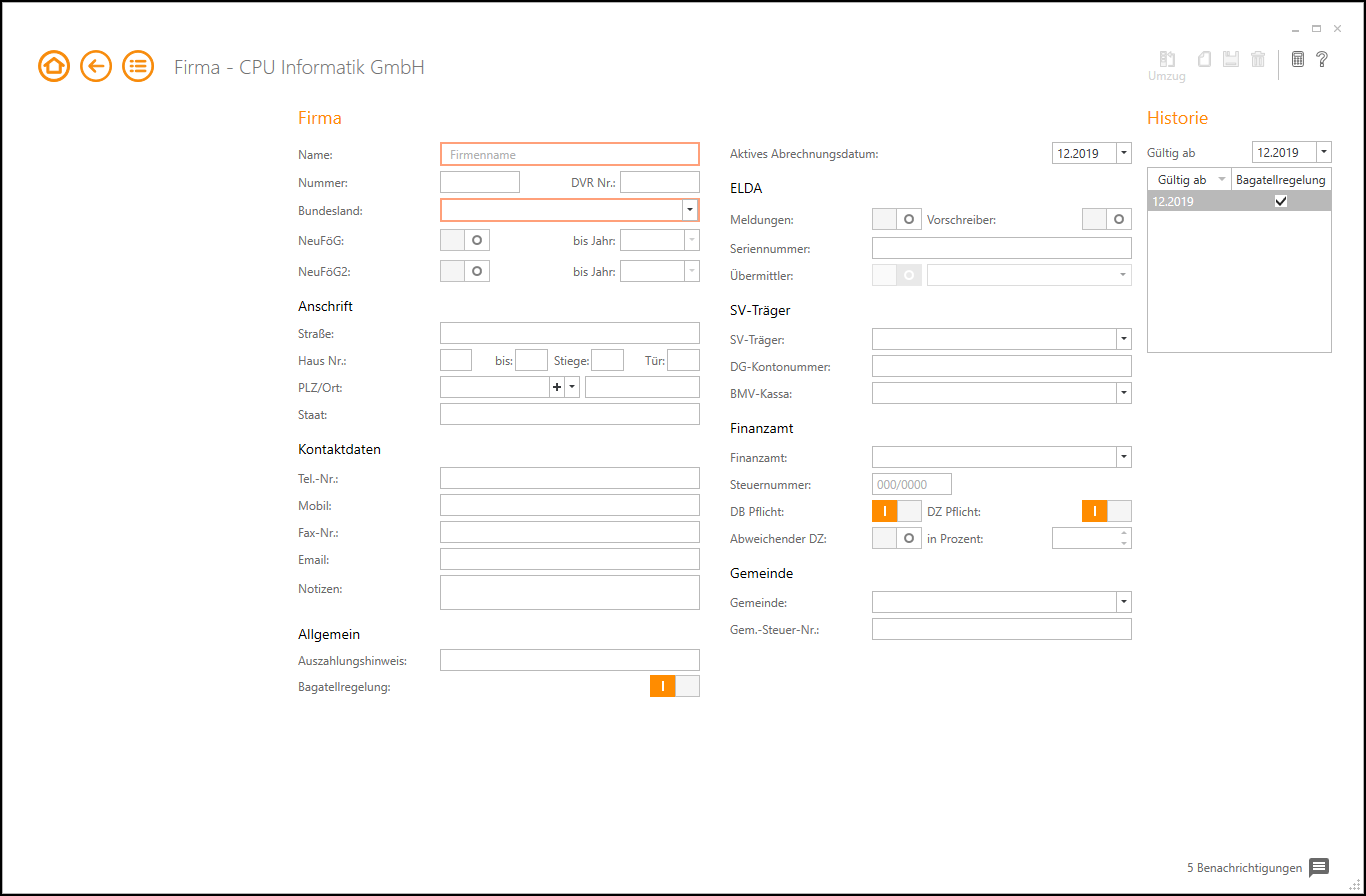Toggle Abweichender DZ switch
1366x896 pixels.
click(897, 538)
